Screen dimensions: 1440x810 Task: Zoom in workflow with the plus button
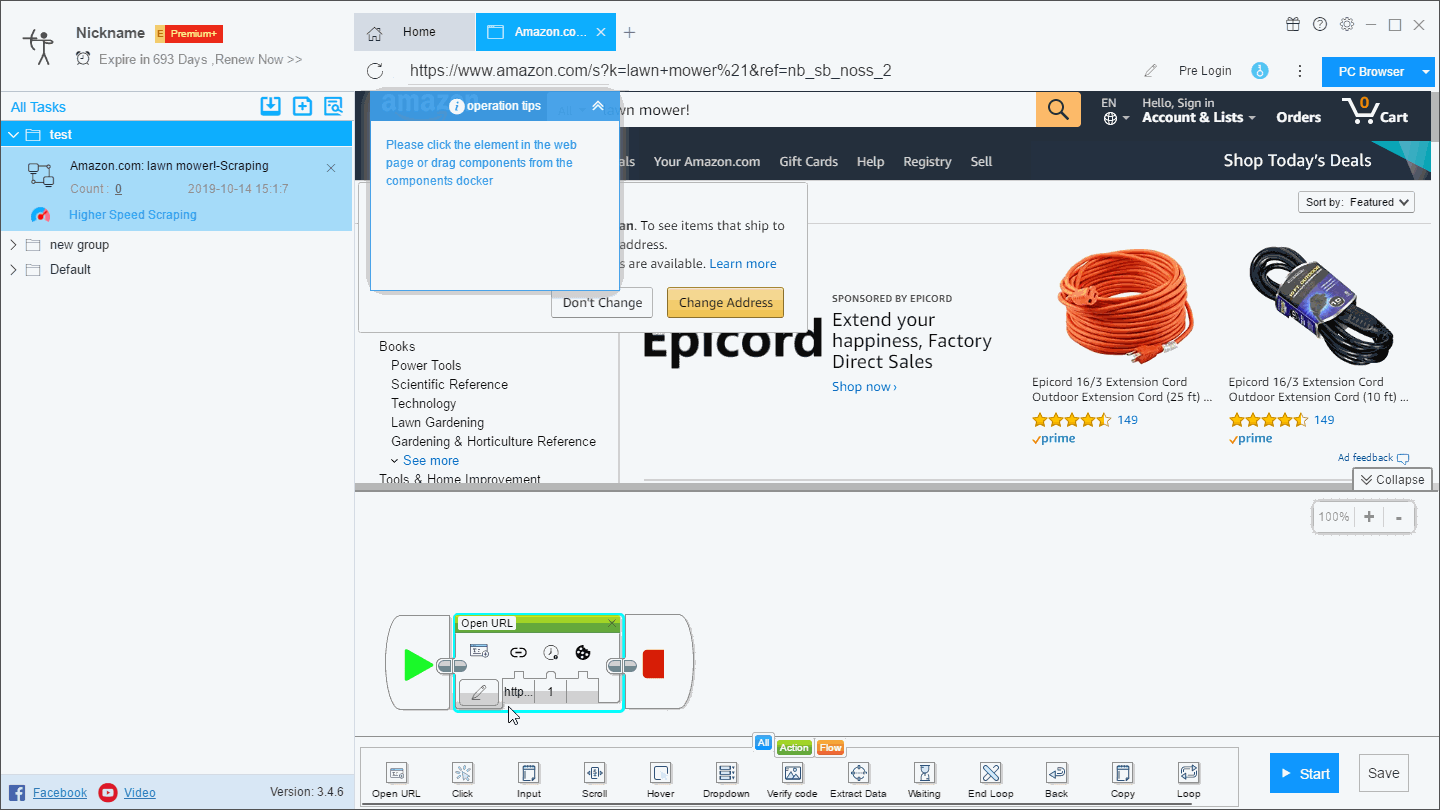pos(1368,517)
